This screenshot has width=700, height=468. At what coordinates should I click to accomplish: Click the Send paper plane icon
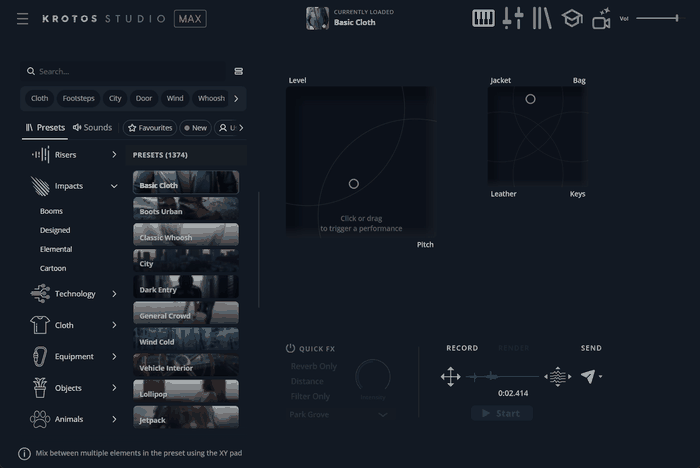(588, 376)
